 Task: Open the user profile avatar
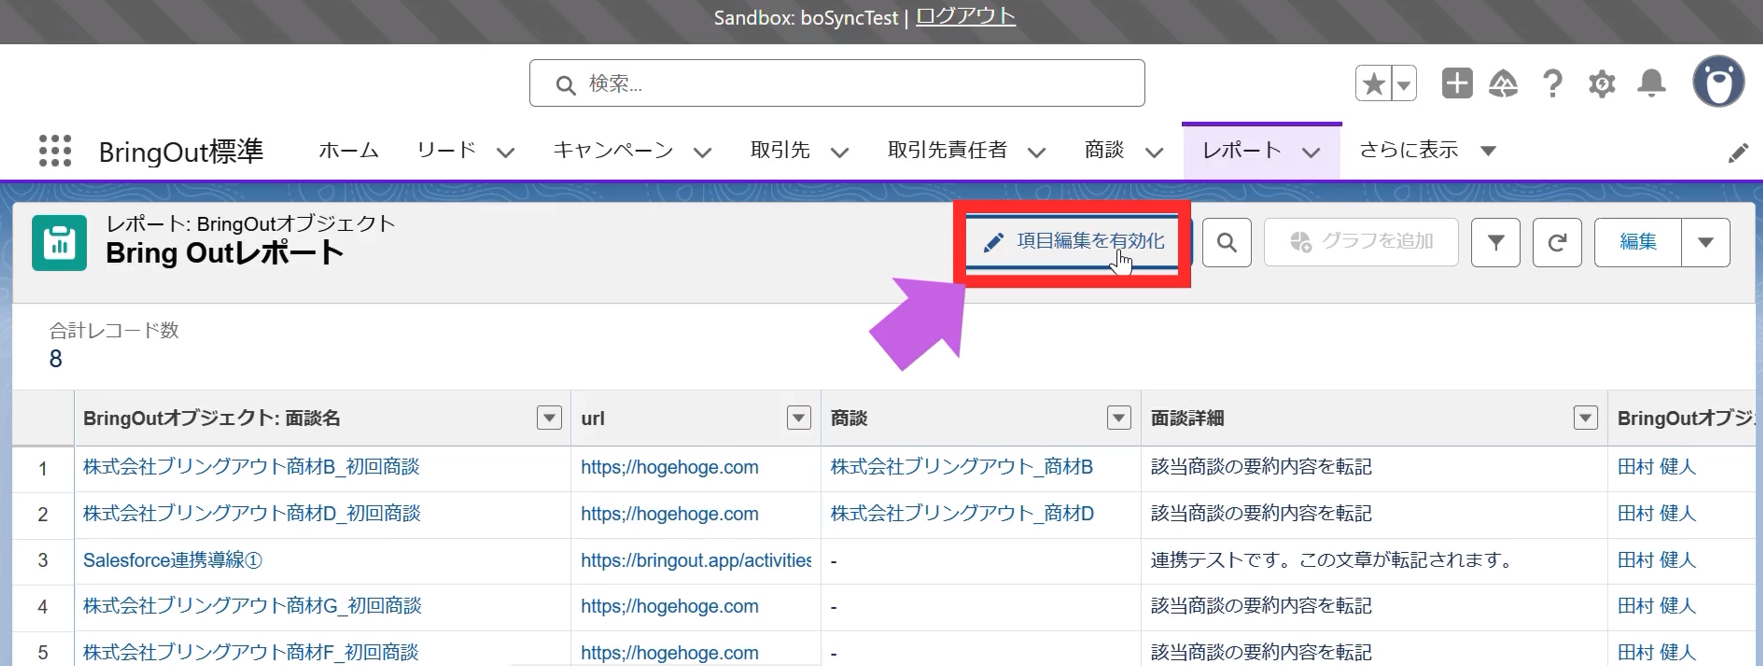click(x=1719, y=82)
